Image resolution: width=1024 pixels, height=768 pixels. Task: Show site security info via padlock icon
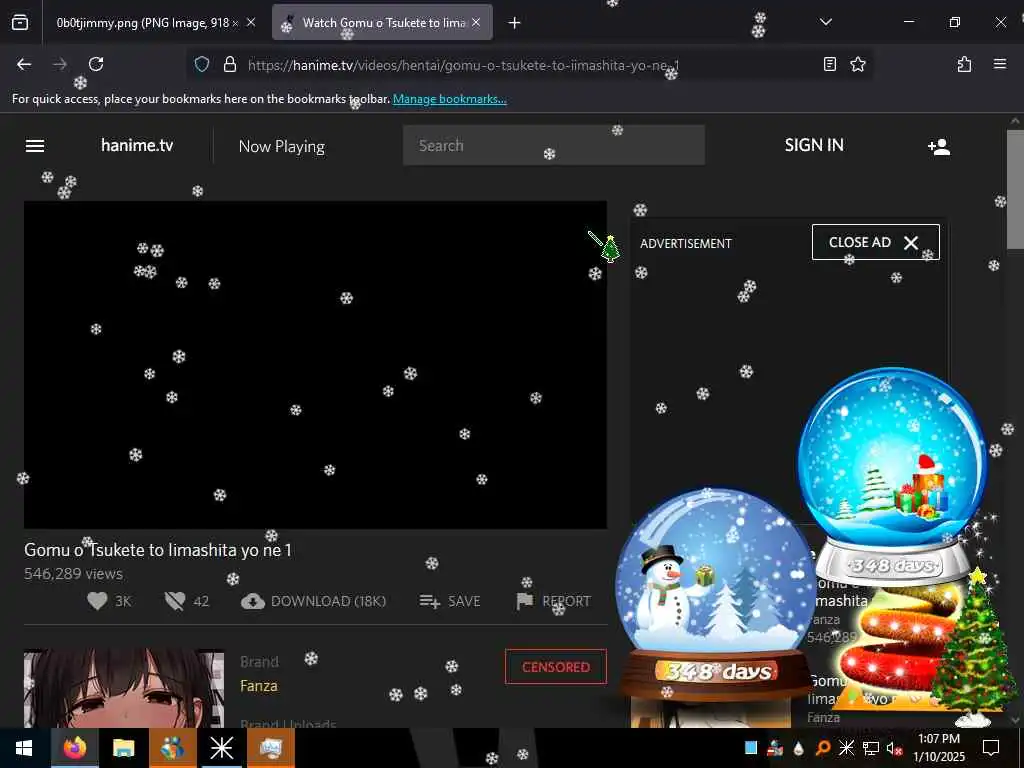pyautogui.click(x=229, y=64)
